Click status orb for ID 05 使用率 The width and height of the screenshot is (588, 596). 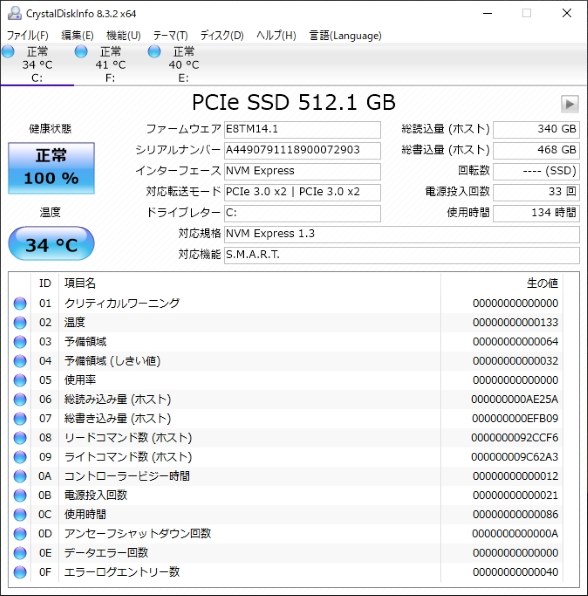point(20,380)
